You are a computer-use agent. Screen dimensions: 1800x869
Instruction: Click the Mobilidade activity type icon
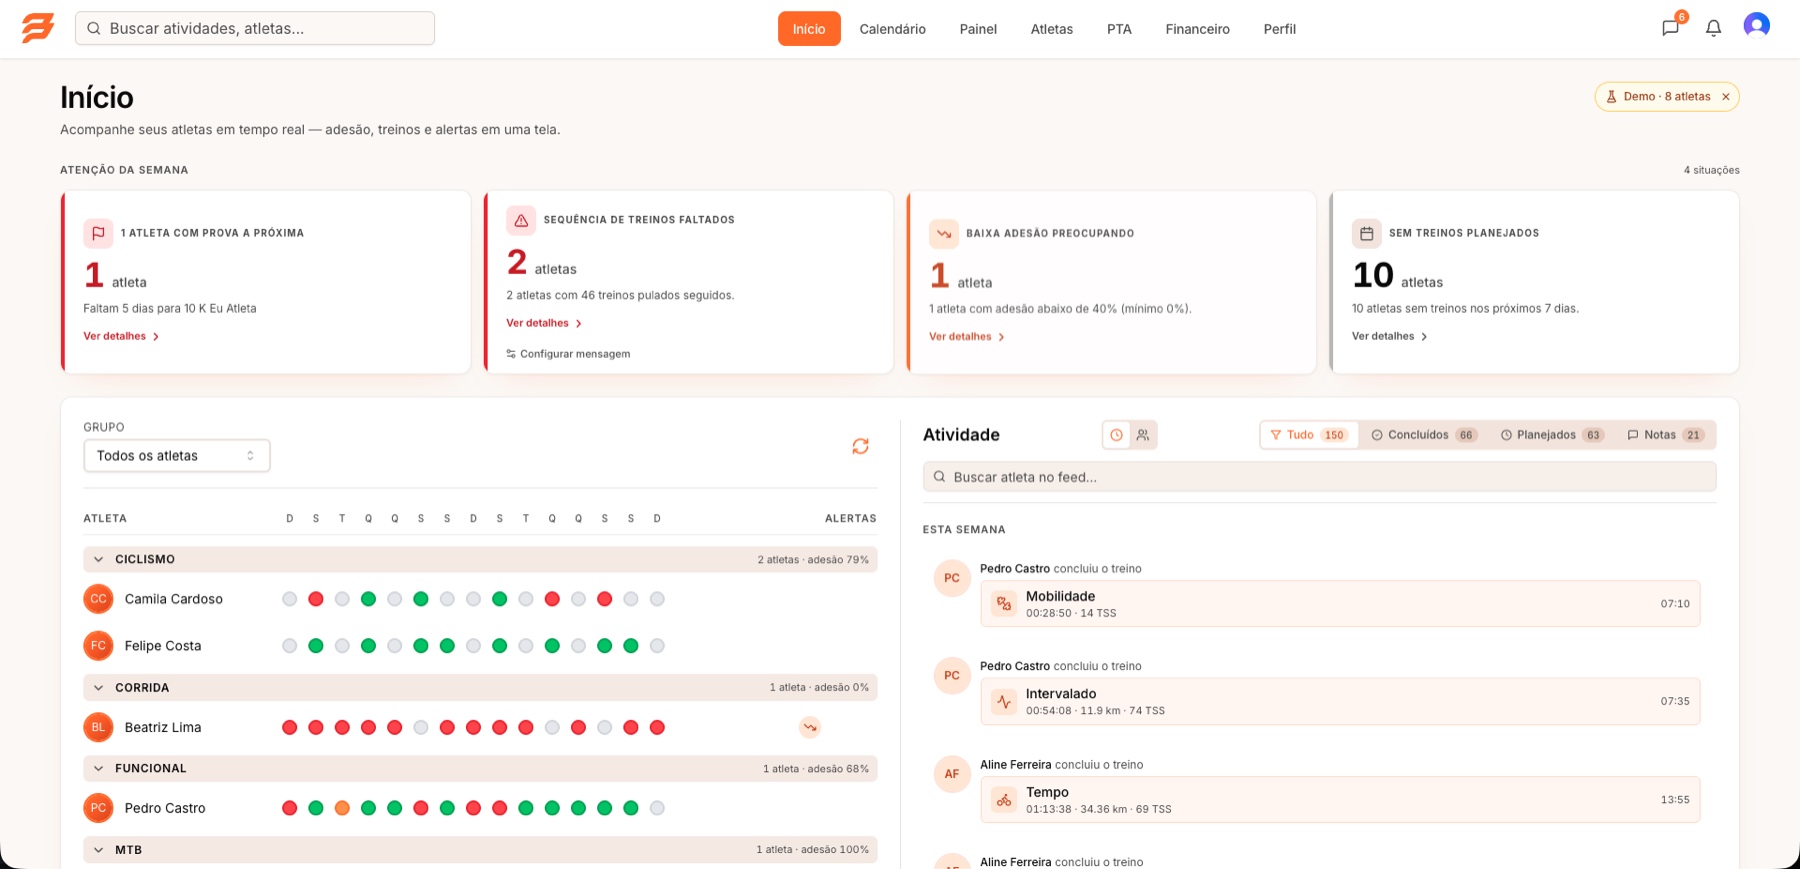(1004, 603)
